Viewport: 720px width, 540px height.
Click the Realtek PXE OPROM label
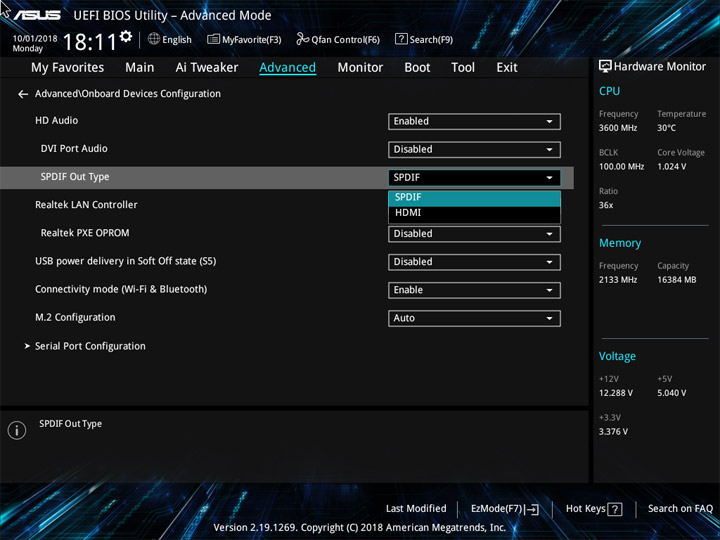pos(85,233)
